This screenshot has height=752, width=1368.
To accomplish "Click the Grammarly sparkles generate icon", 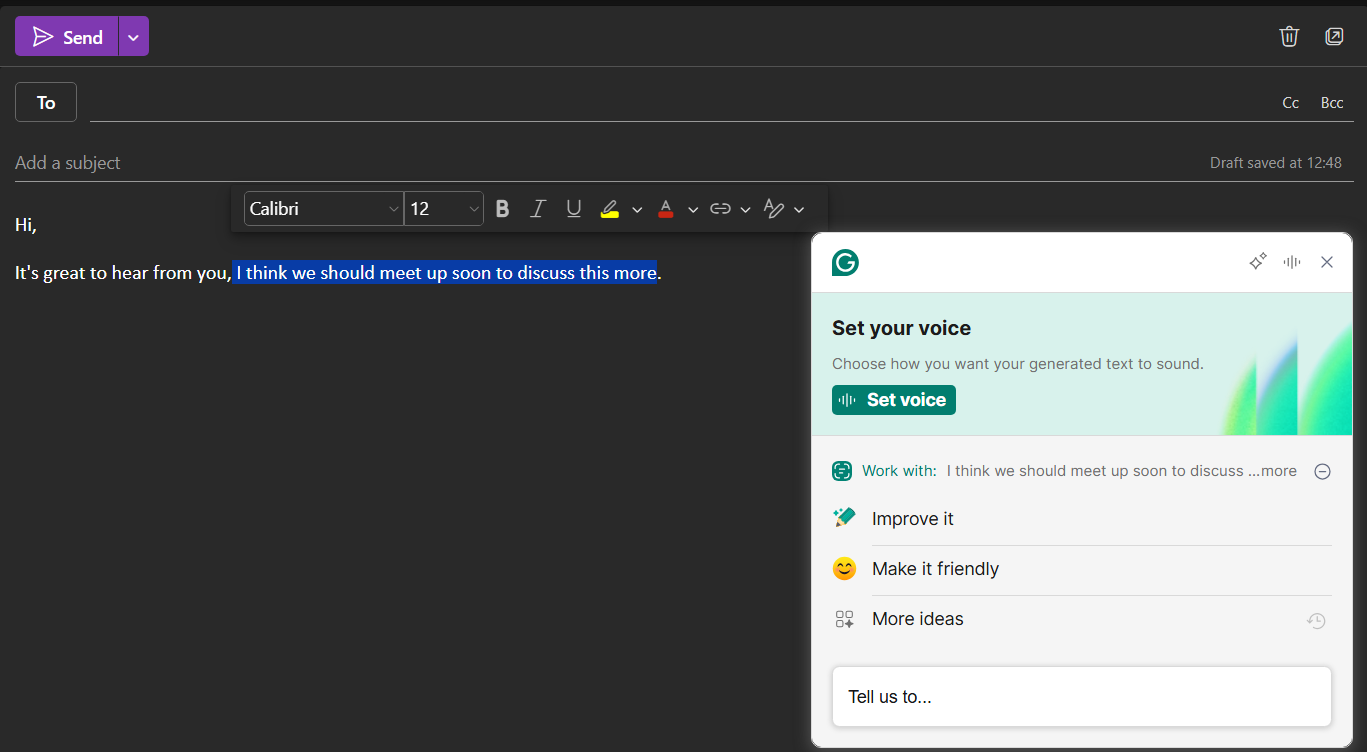I will tap(1257, 261).
